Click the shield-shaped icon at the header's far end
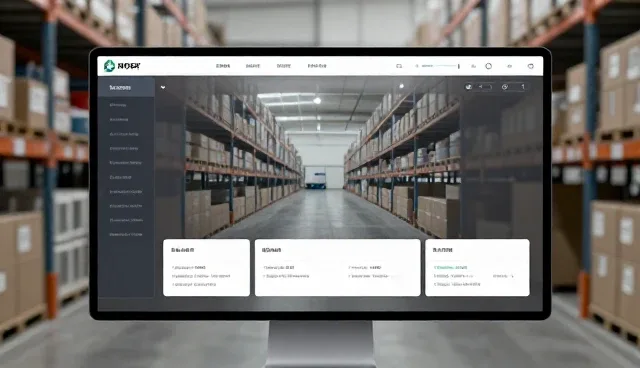The image size is (640, 368). (x=531, y=66)
